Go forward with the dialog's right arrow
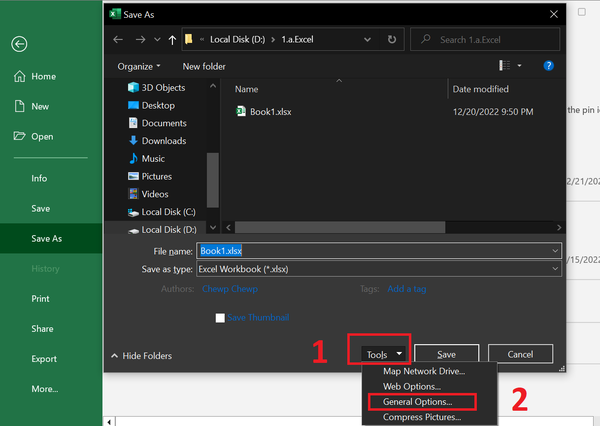 click(x=140, y=39)
